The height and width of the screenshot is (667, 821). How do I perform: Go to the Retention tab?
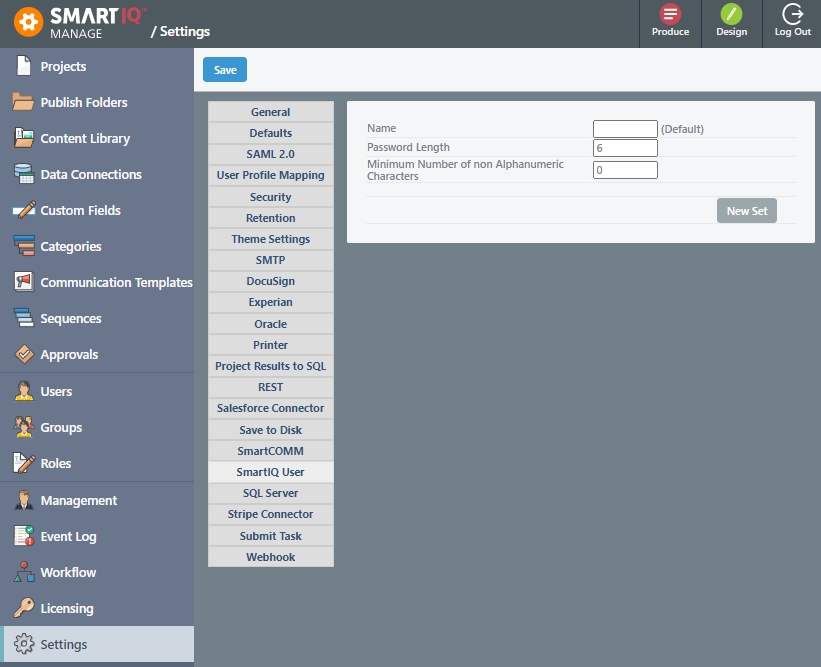pos(270,217)
